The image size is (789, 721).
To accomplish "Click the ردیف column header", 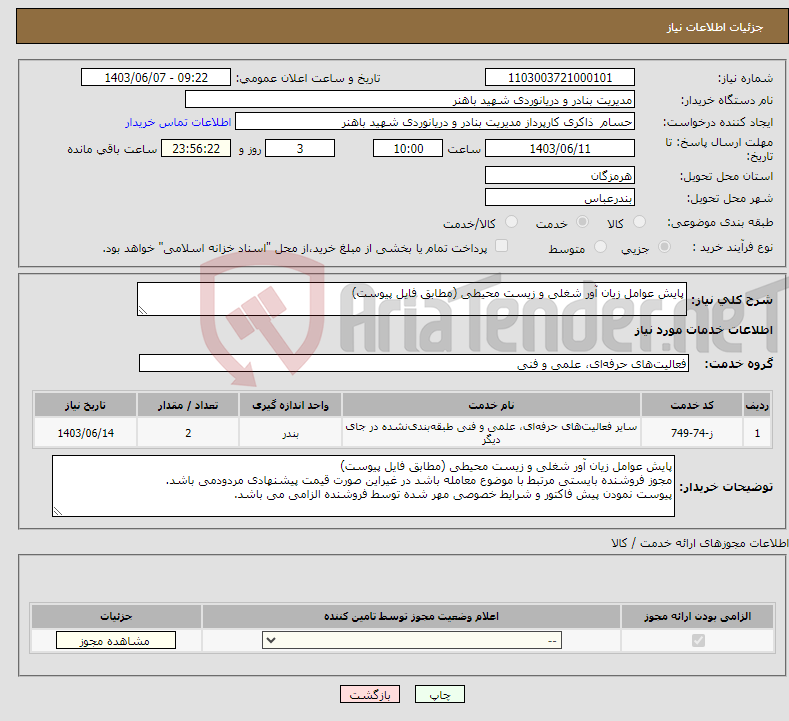I will [757, 405].
